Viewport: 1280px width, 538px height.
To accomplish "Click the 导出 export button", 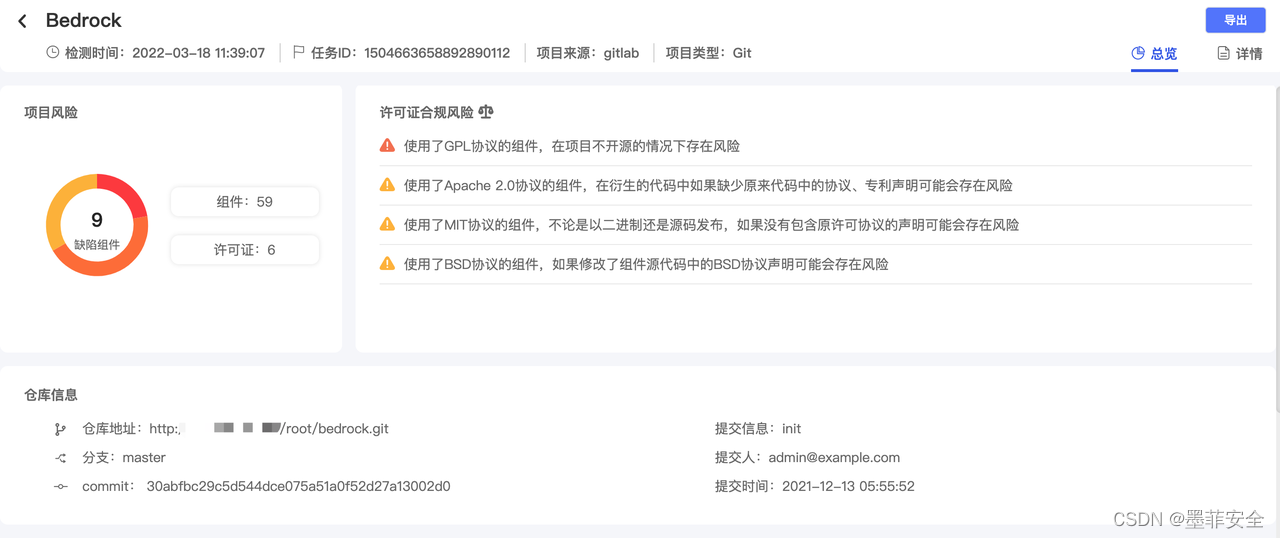I will click(1235, 20).
